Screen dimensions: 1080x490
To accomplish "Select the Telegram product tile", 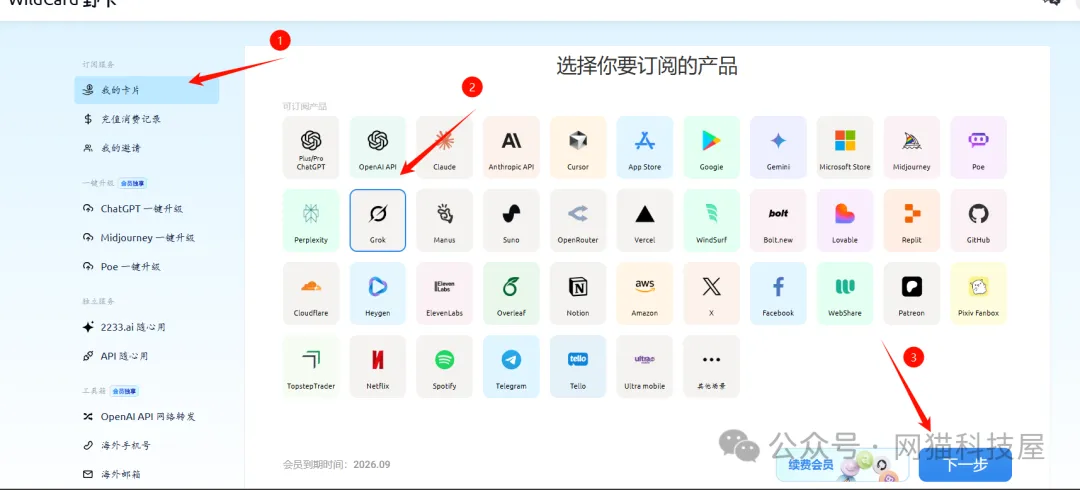I will [511, 367].
